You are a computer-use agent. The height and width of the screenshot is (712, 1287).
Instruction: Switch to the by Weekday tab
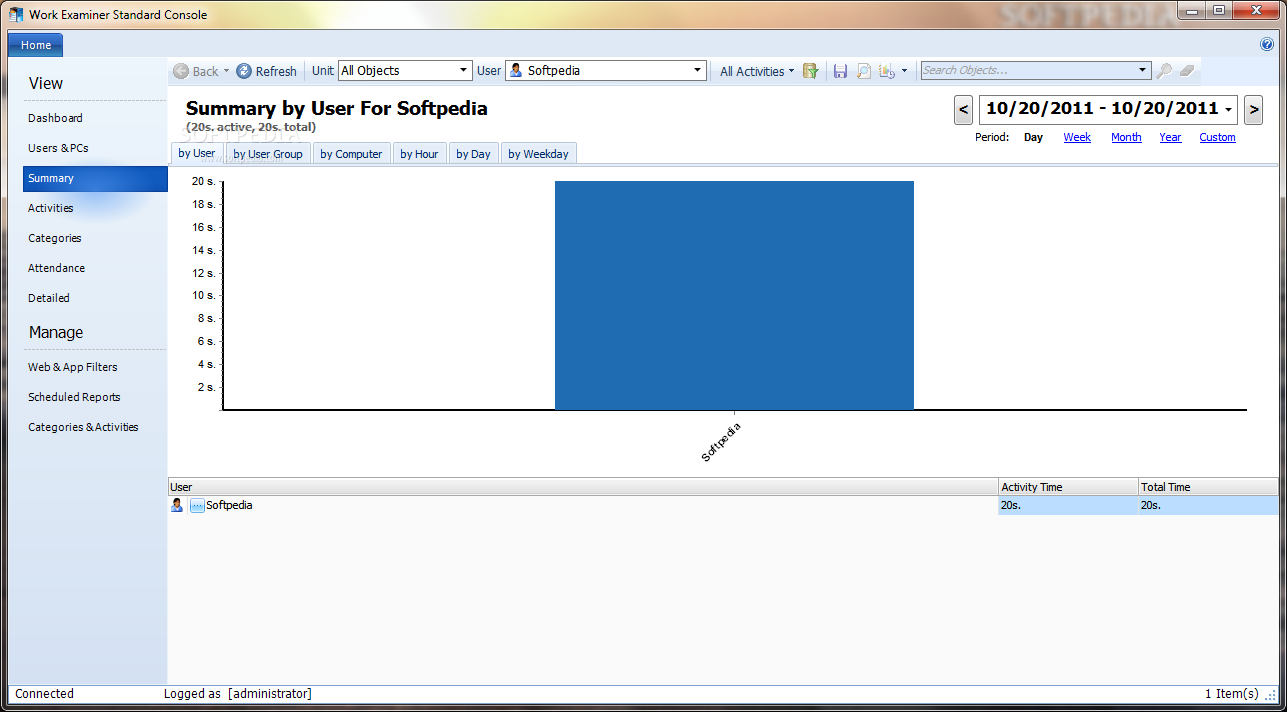(x=538, y=154)
